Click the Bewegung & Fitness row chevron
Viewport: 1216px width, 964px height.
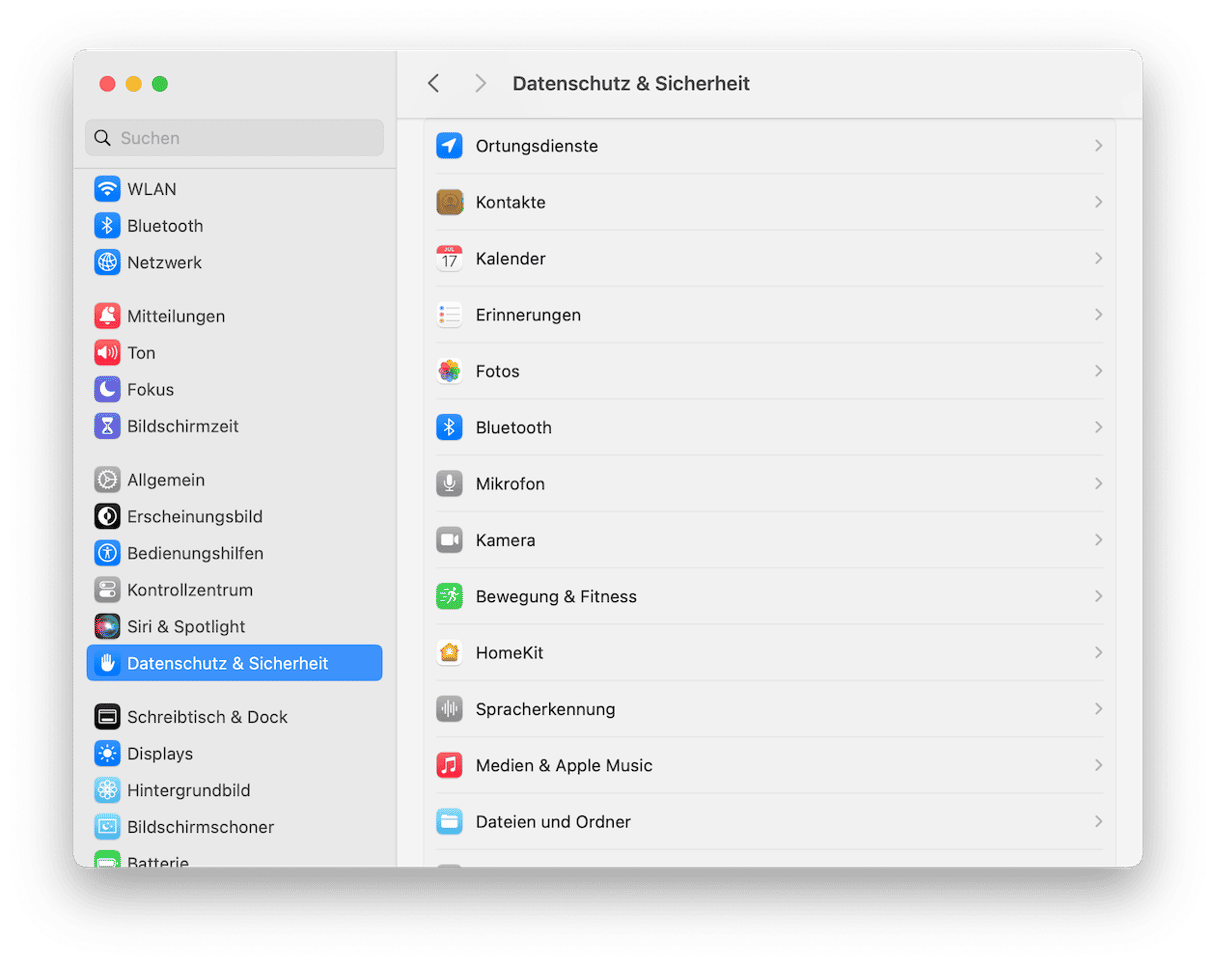tap(1098, 596)
